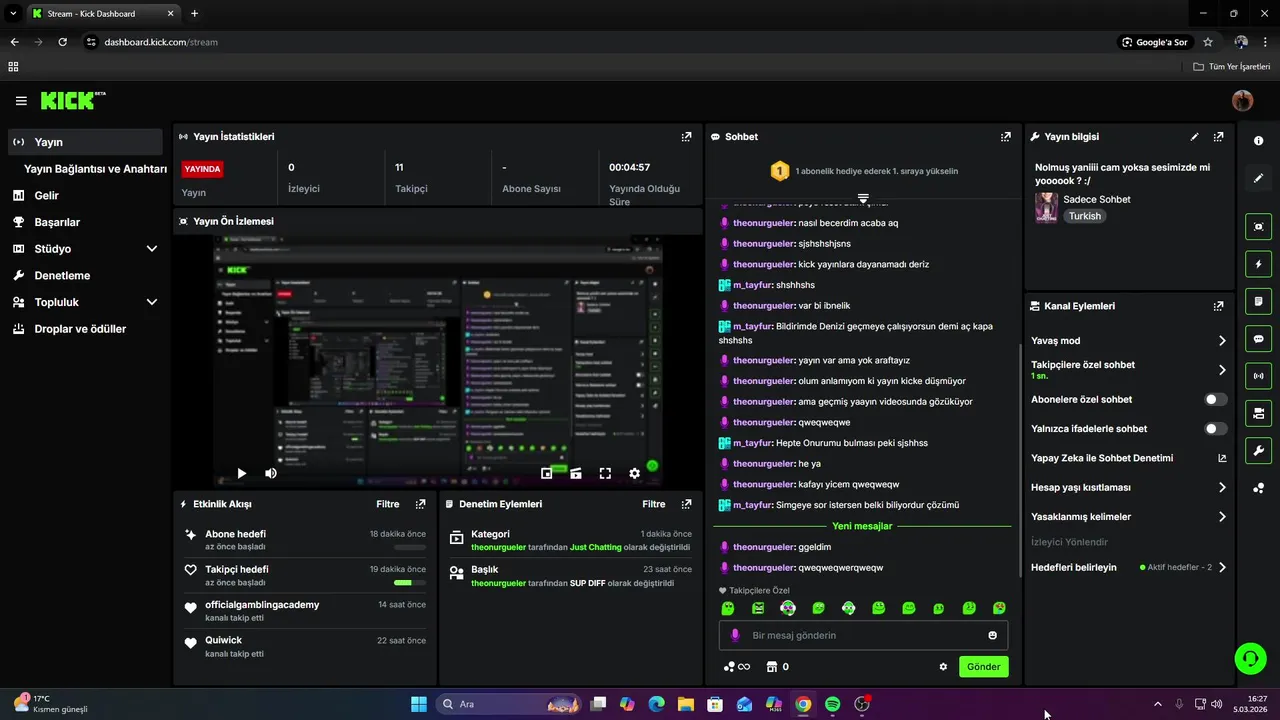Open the info icon in right sidebar
The image size is (1280, 720).
click(1258, 141)
